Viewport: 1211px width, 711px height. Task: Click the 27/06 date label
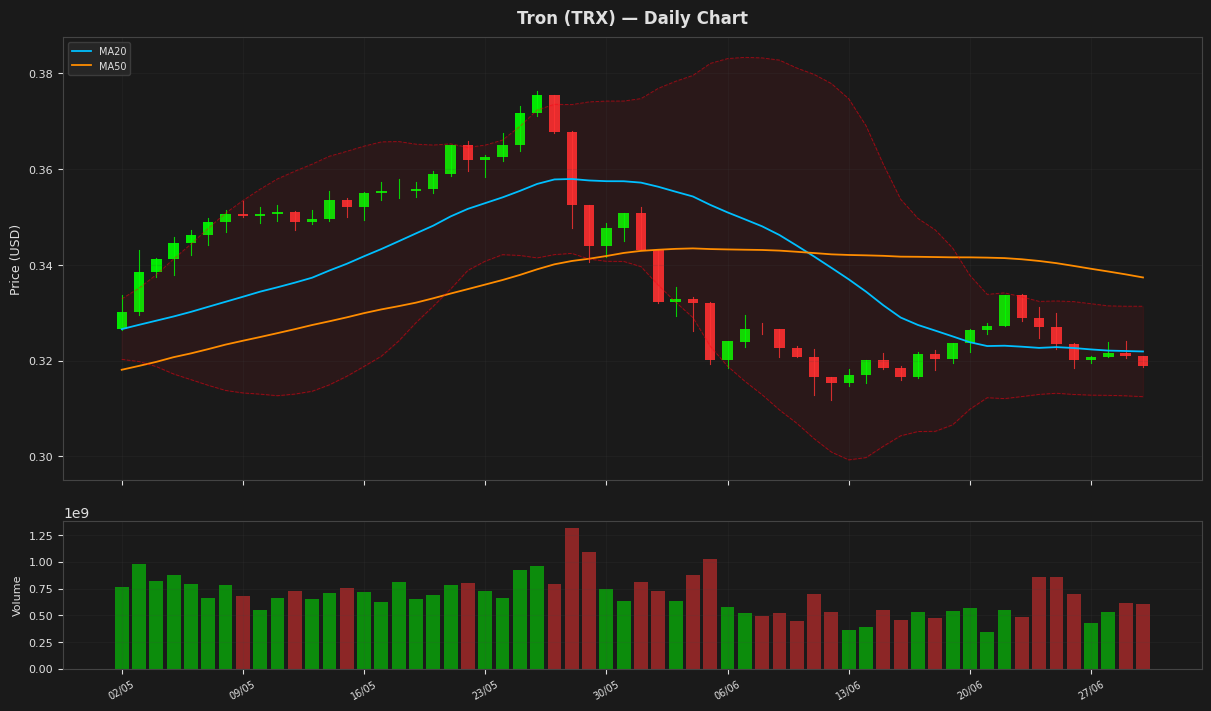point(1090,690)
